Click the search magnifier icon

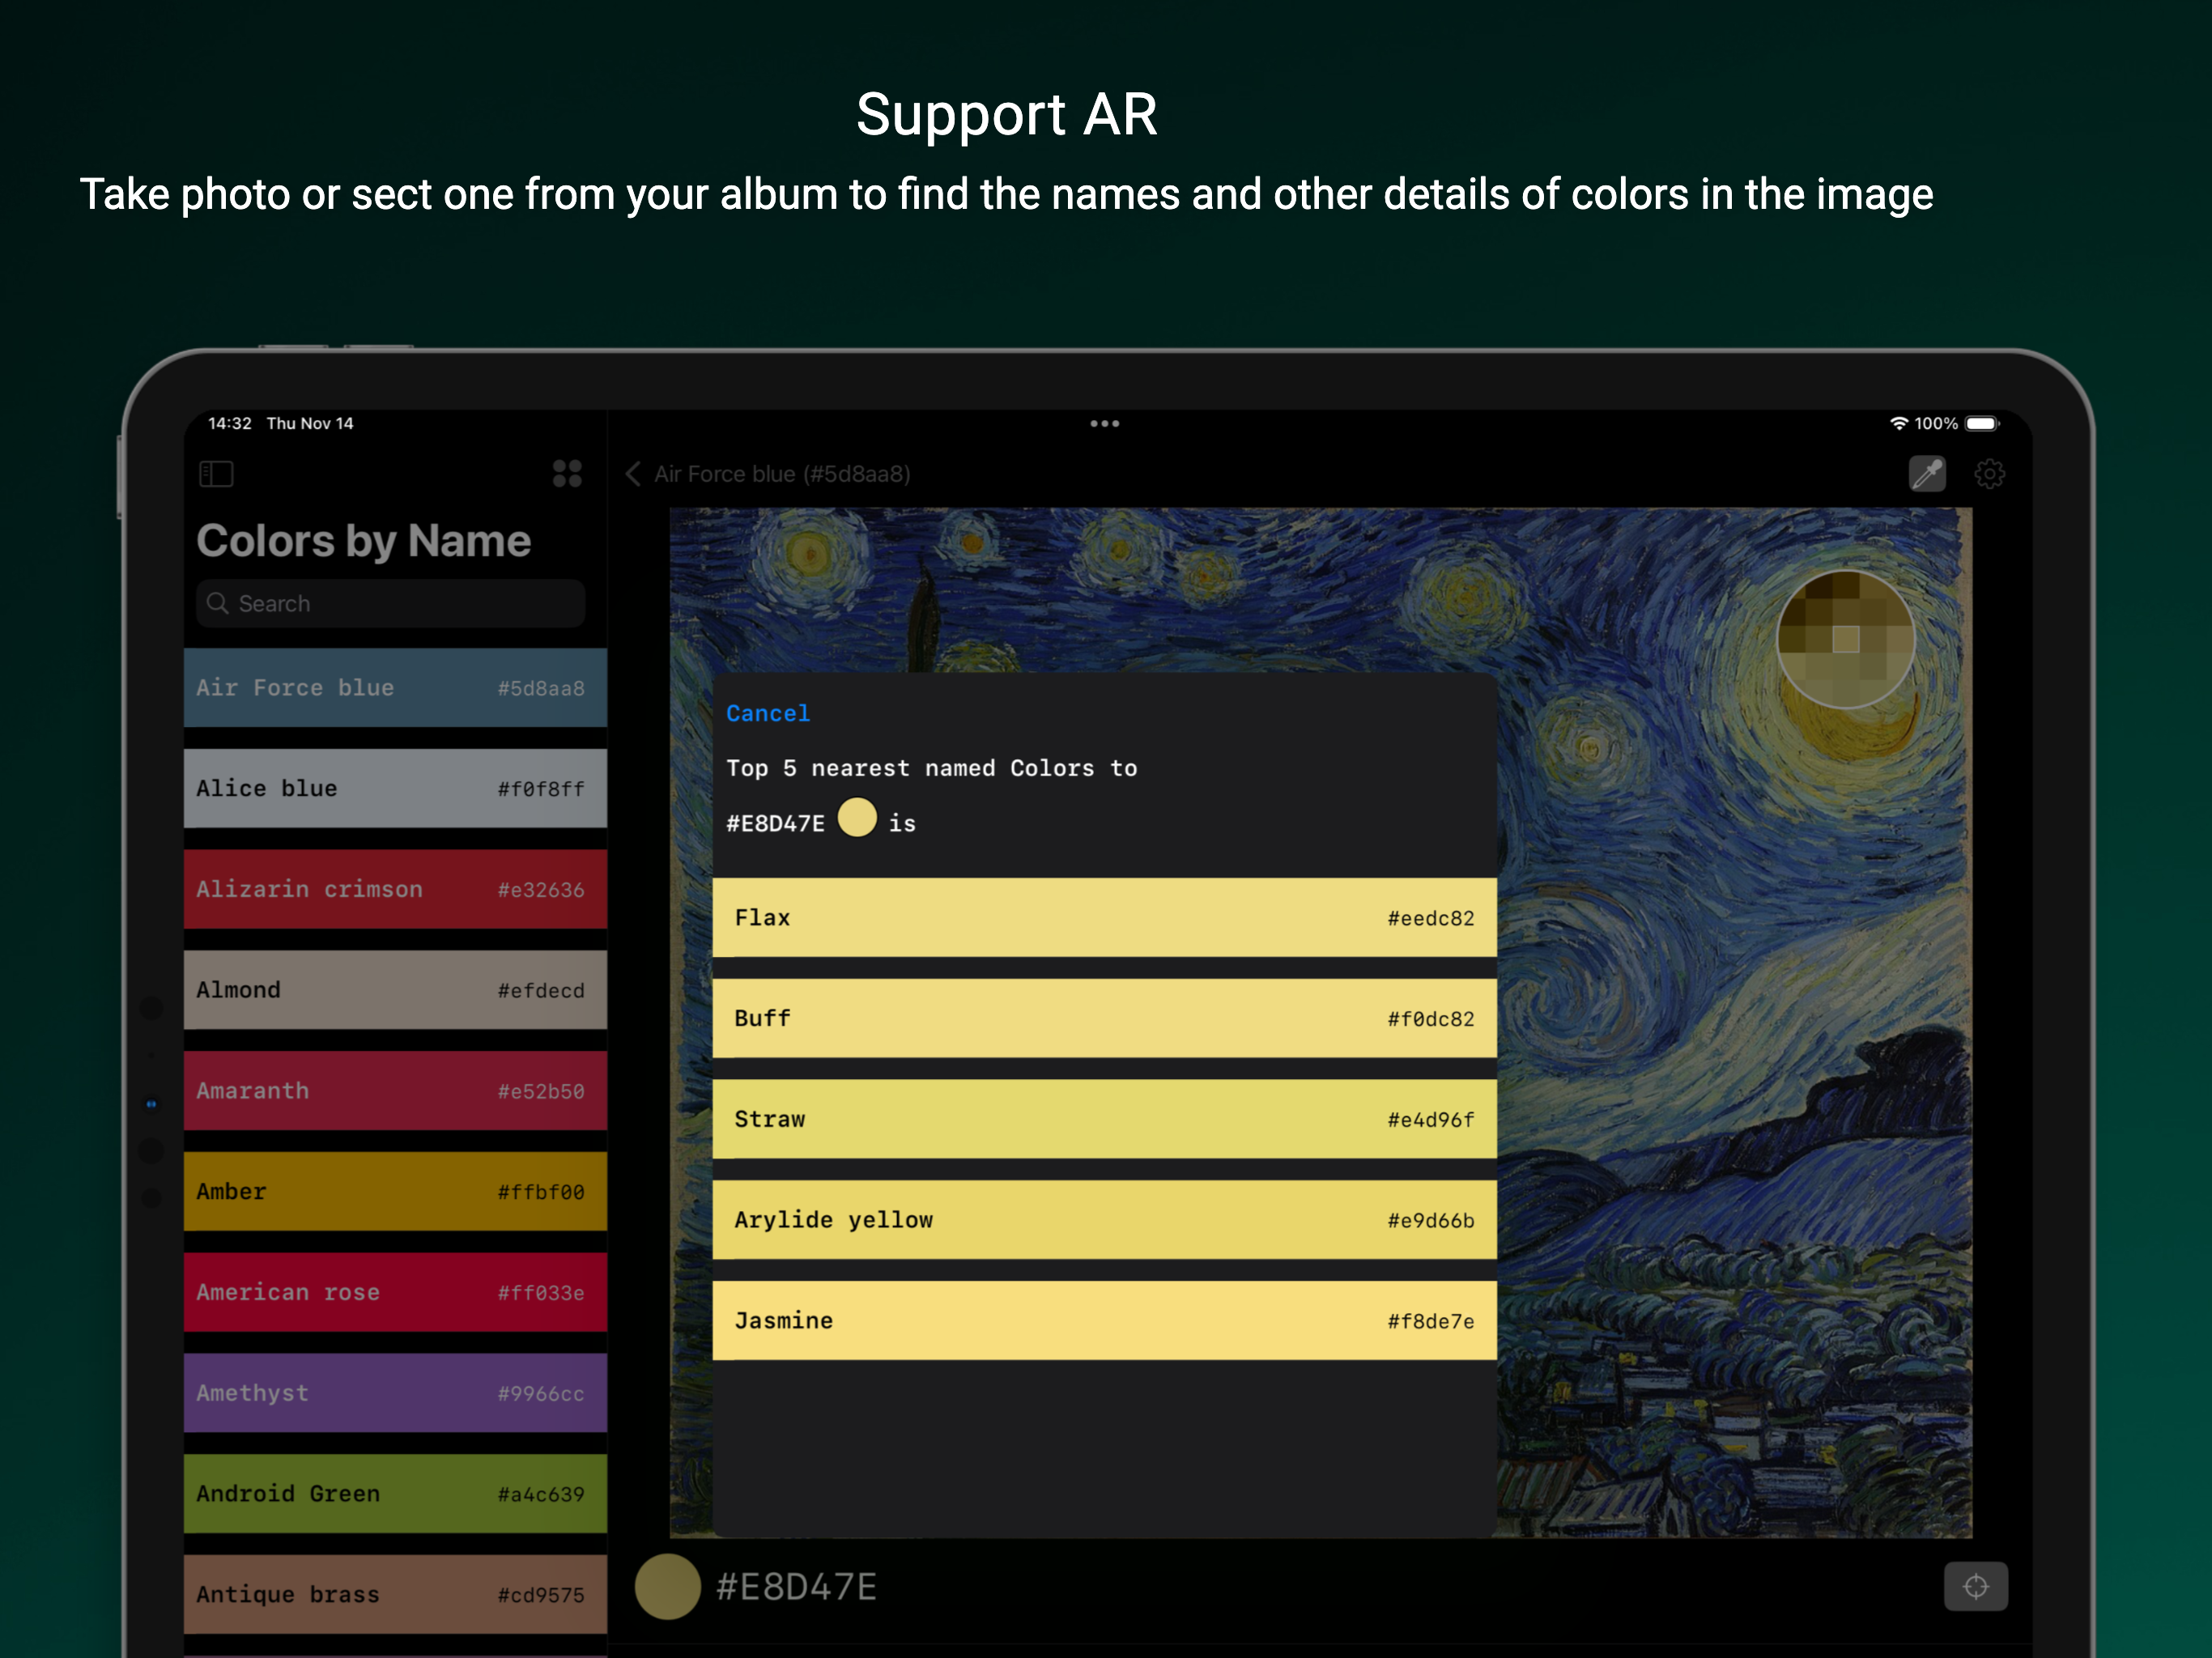coord(217,603)
